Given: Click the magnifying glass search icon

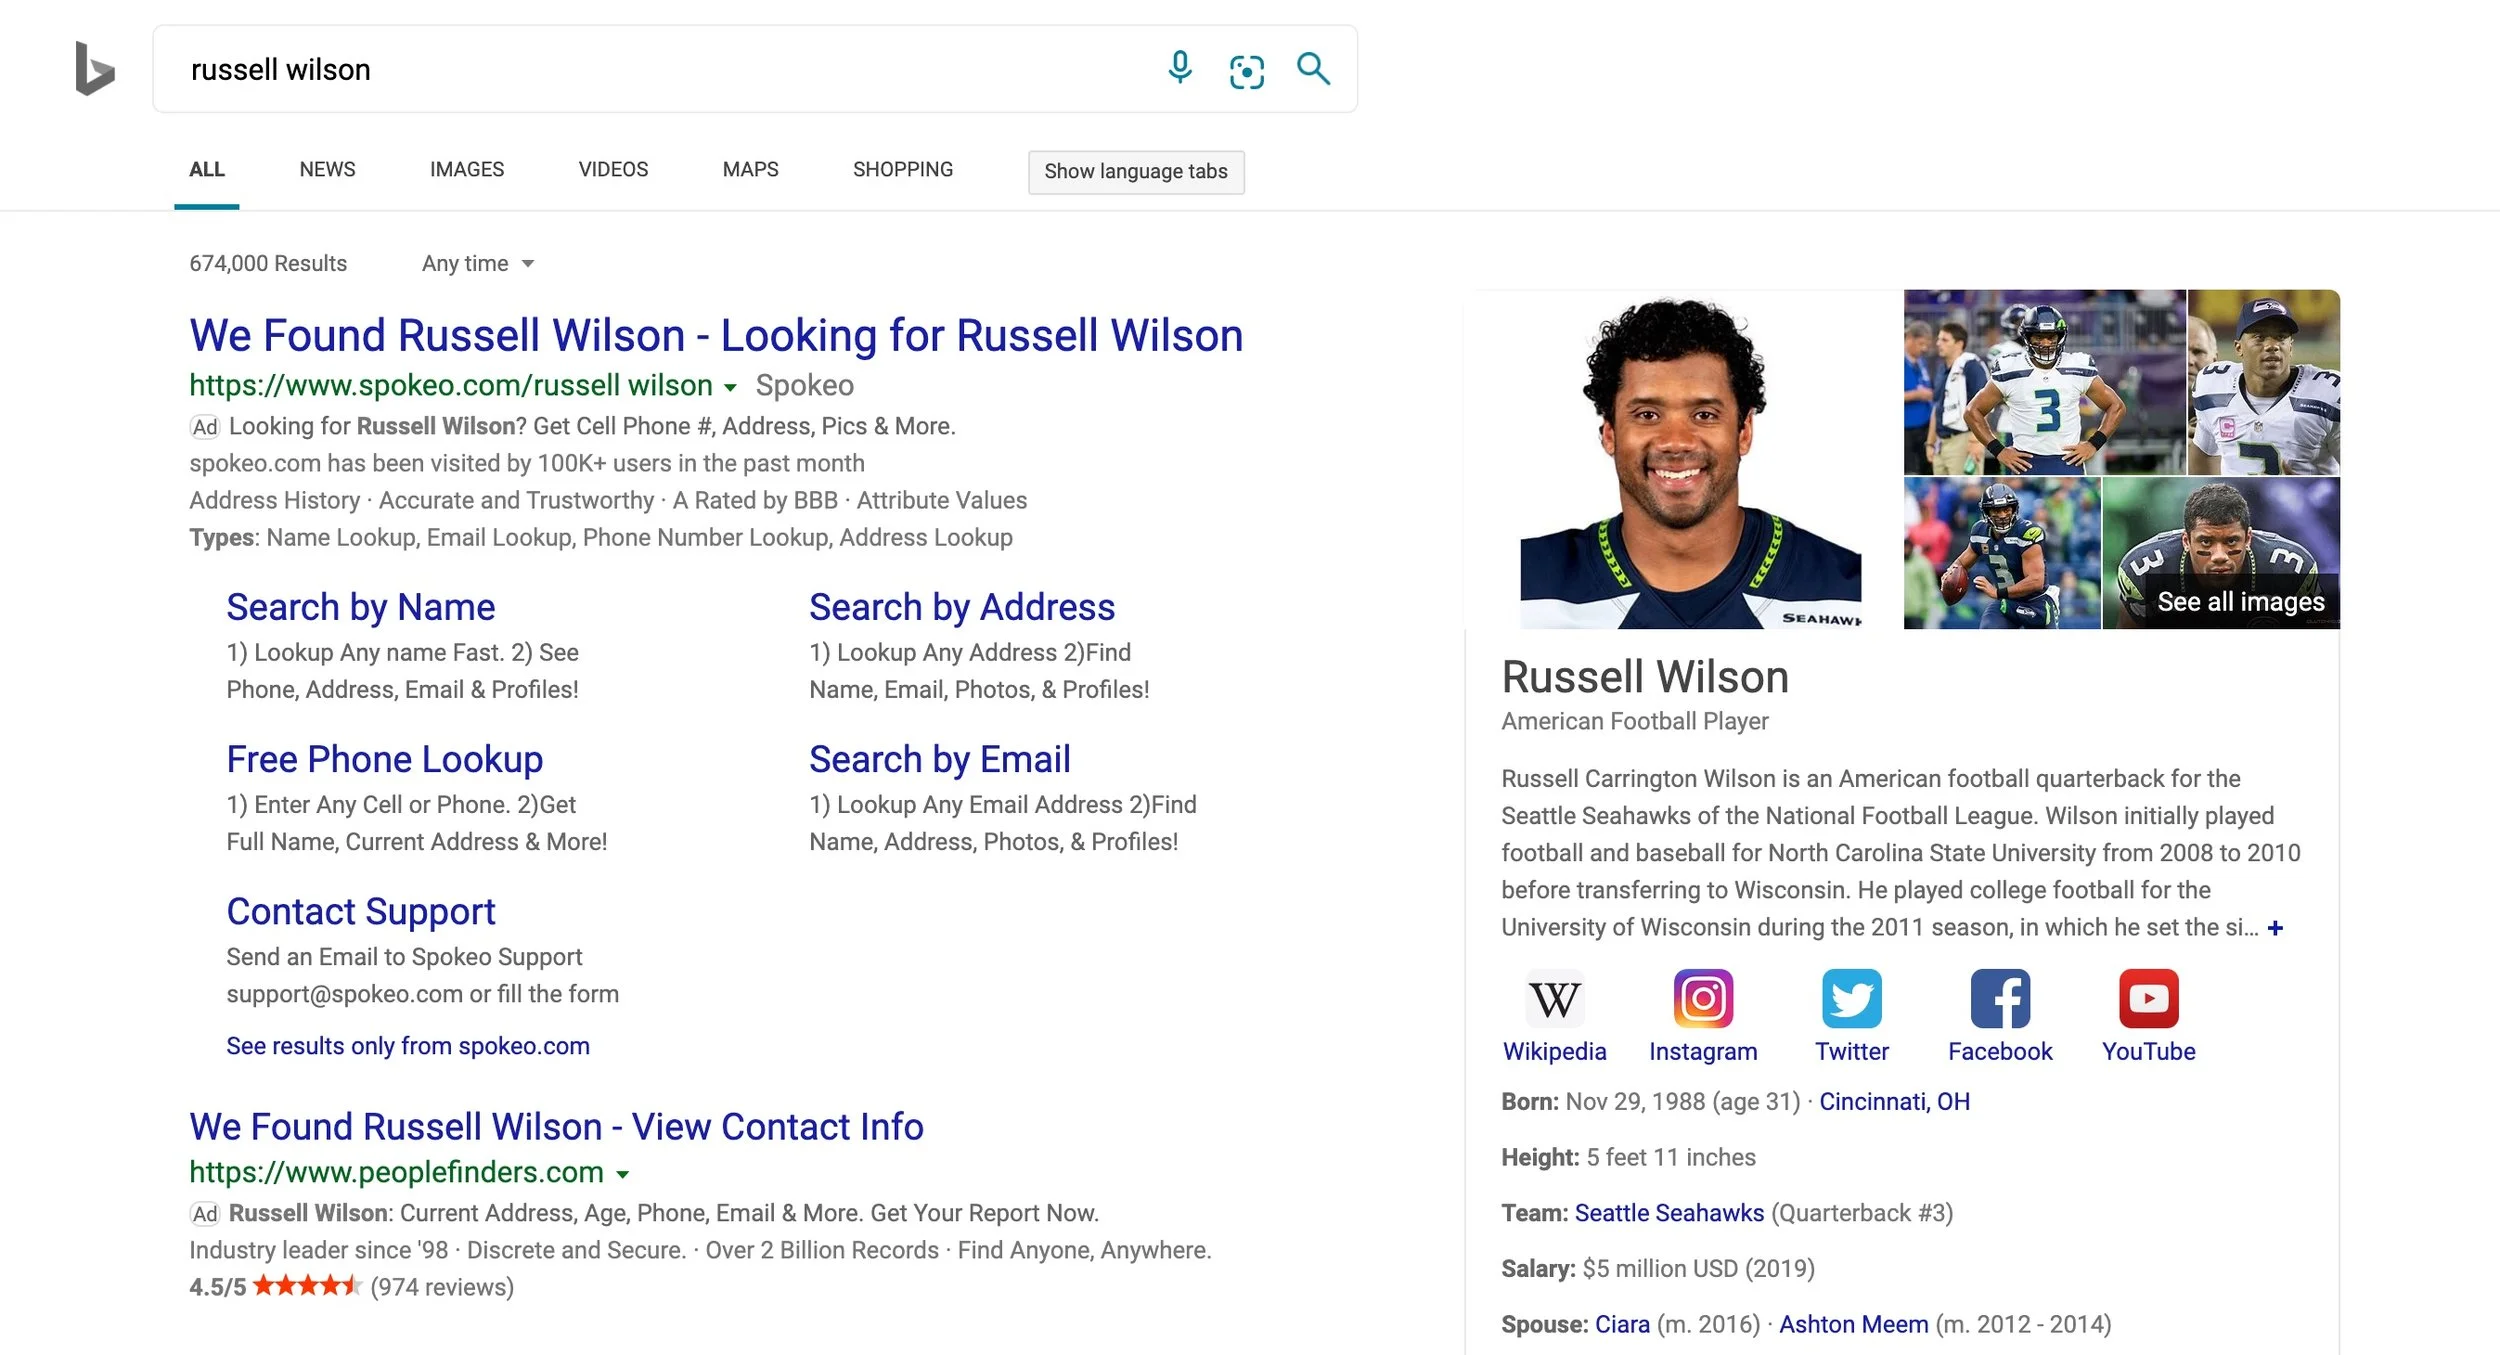Looking at the screenshot, I should pyautogui.click(x=1313, y=69).
